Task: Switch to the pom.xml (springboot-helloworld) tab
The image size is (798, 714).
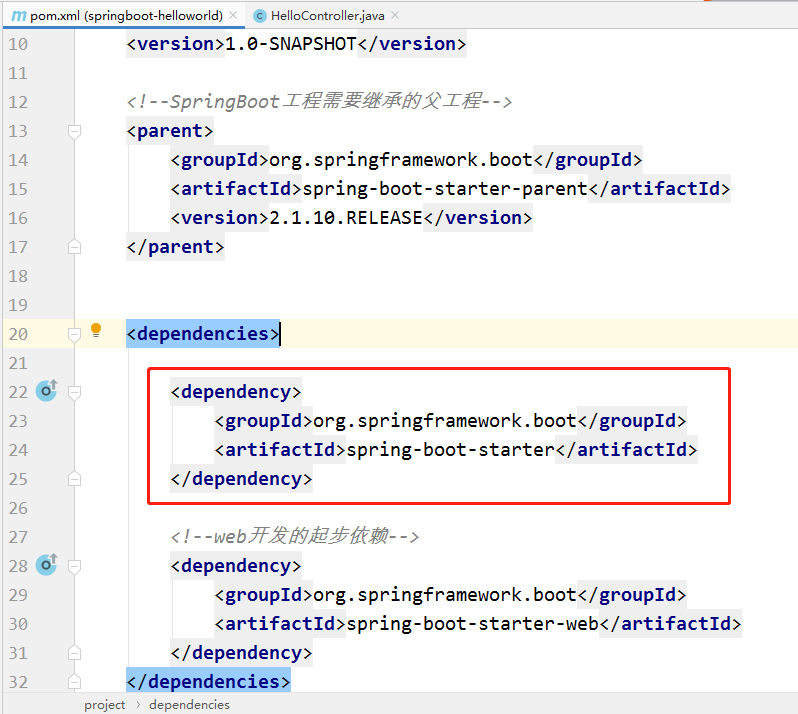Action: pyautogui.click(x=122, y=16)
